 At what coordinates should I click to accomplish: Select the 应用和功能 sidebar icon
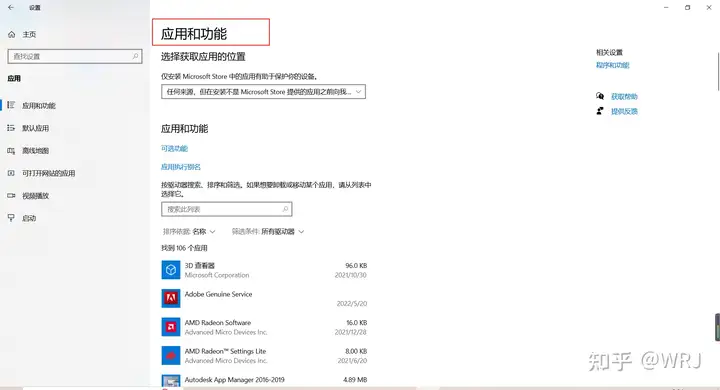[x=11, y=105]
